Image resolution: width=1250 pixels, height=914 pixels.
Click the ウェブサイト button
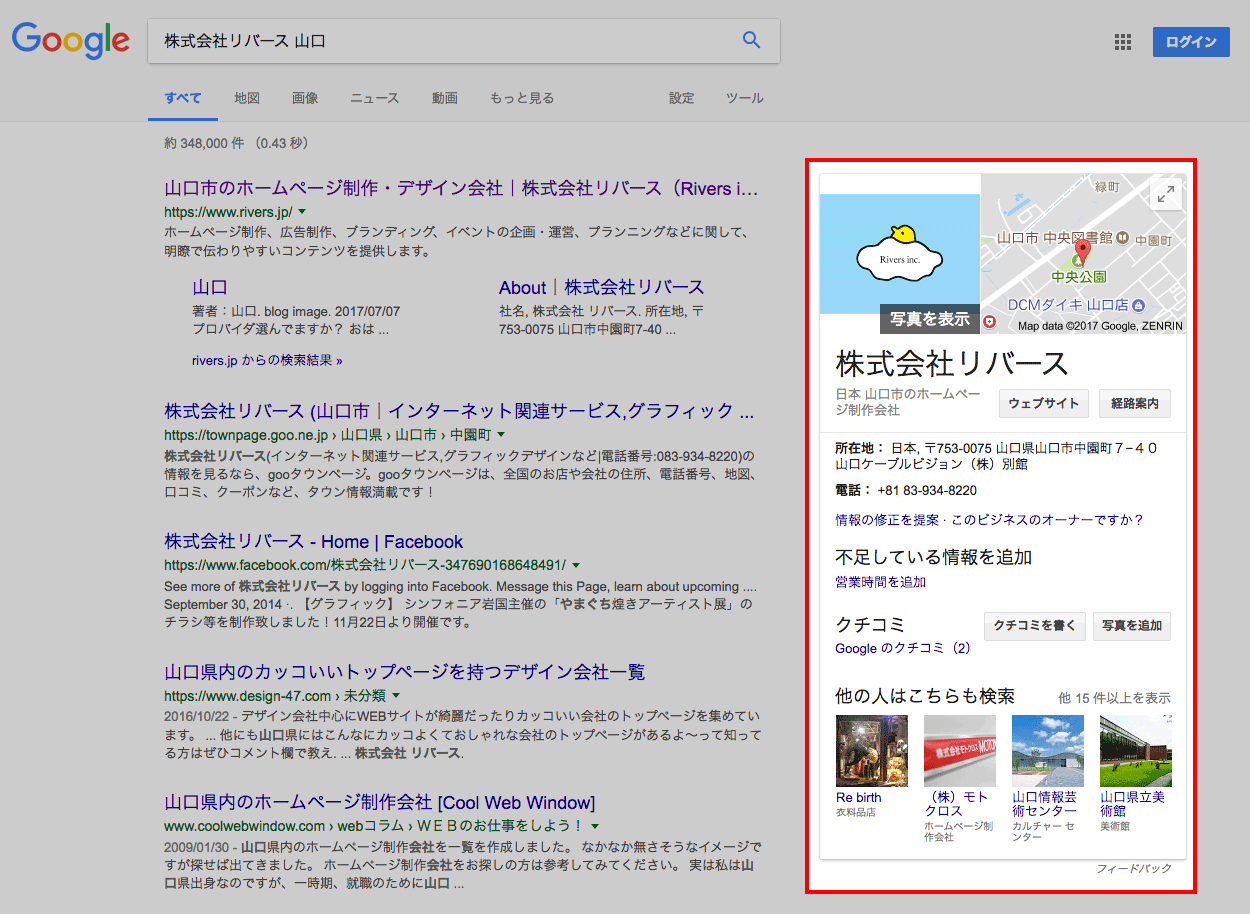click(1044, 404)
